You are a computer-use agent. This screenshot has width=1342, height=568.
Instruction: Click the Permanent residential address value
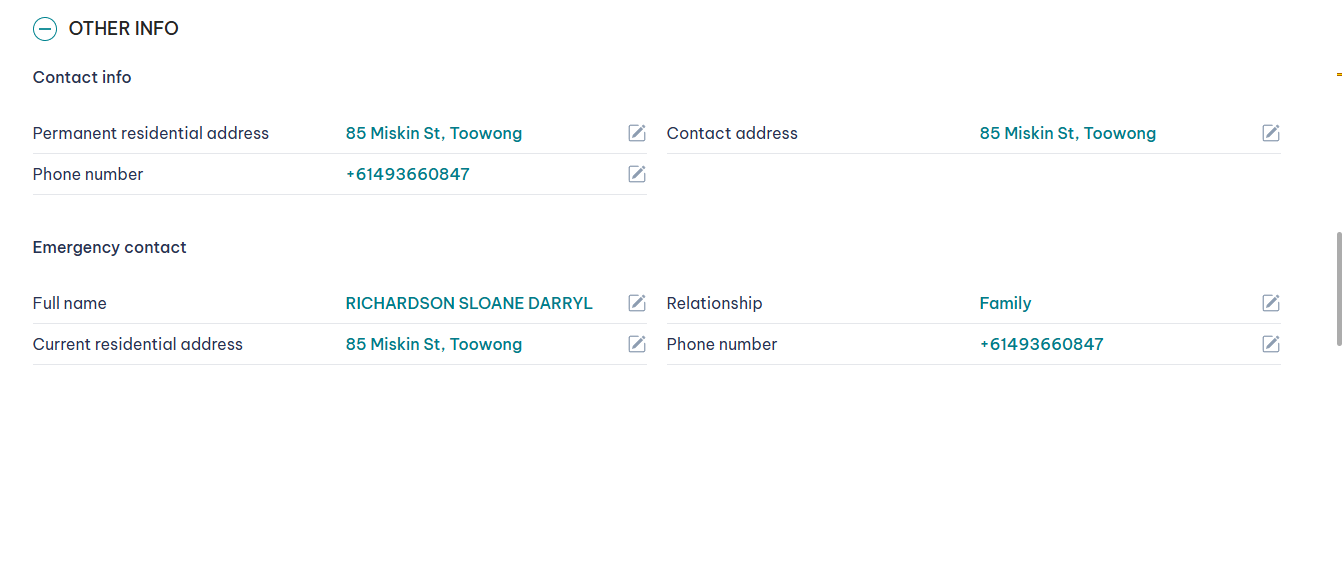[433, 133]
